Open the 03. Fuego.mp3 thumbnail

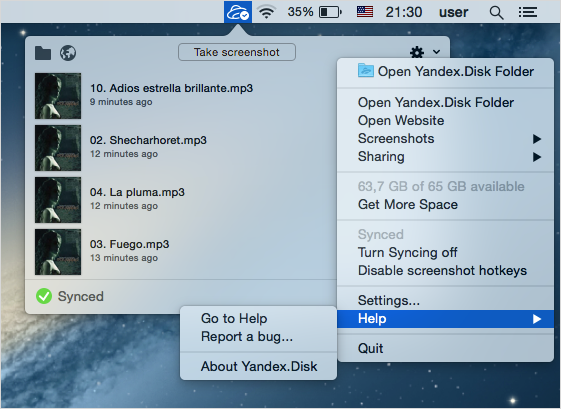coord(58,252)
